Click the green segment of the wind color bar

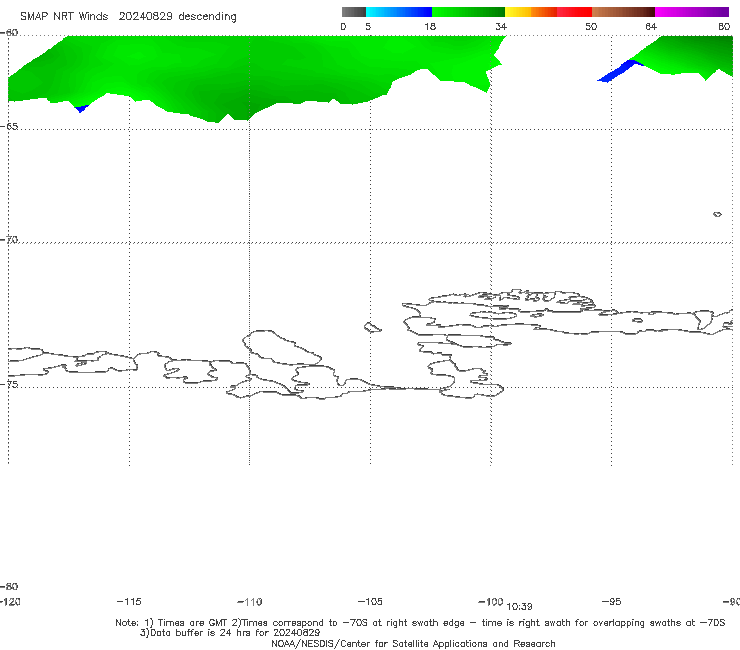pos(468,12)
